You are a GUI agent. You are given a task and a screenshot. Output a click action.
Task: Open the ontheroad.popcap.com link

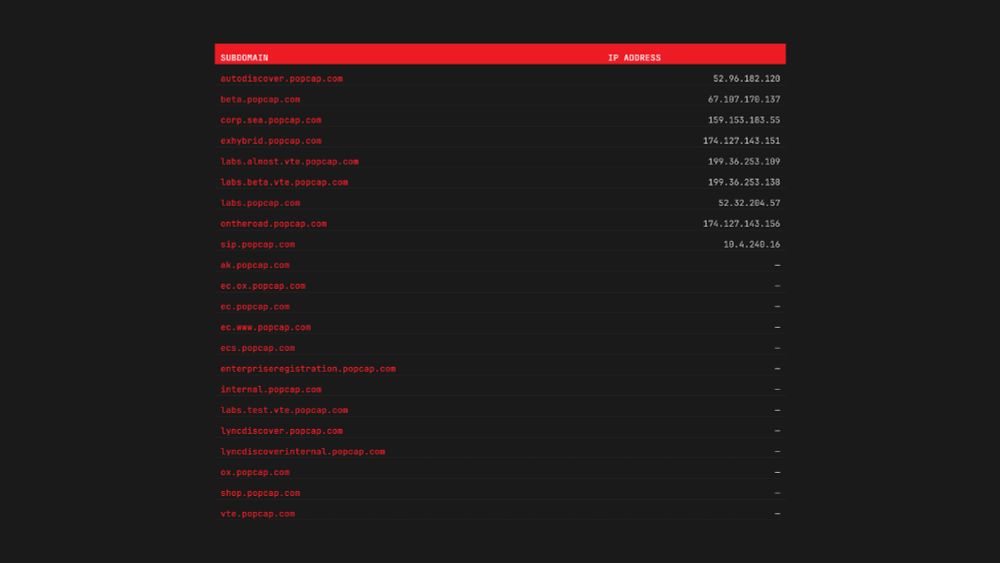274,224
